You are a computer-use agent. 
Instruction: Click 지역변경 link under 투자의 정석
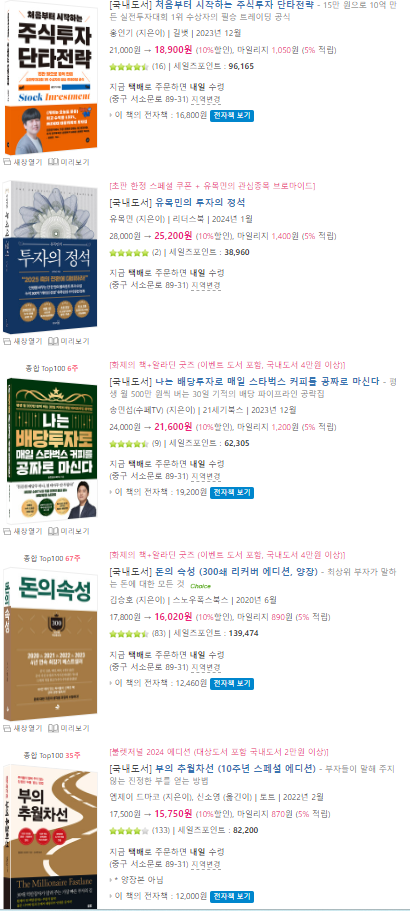pyautogui.click(x=206, y=285)
